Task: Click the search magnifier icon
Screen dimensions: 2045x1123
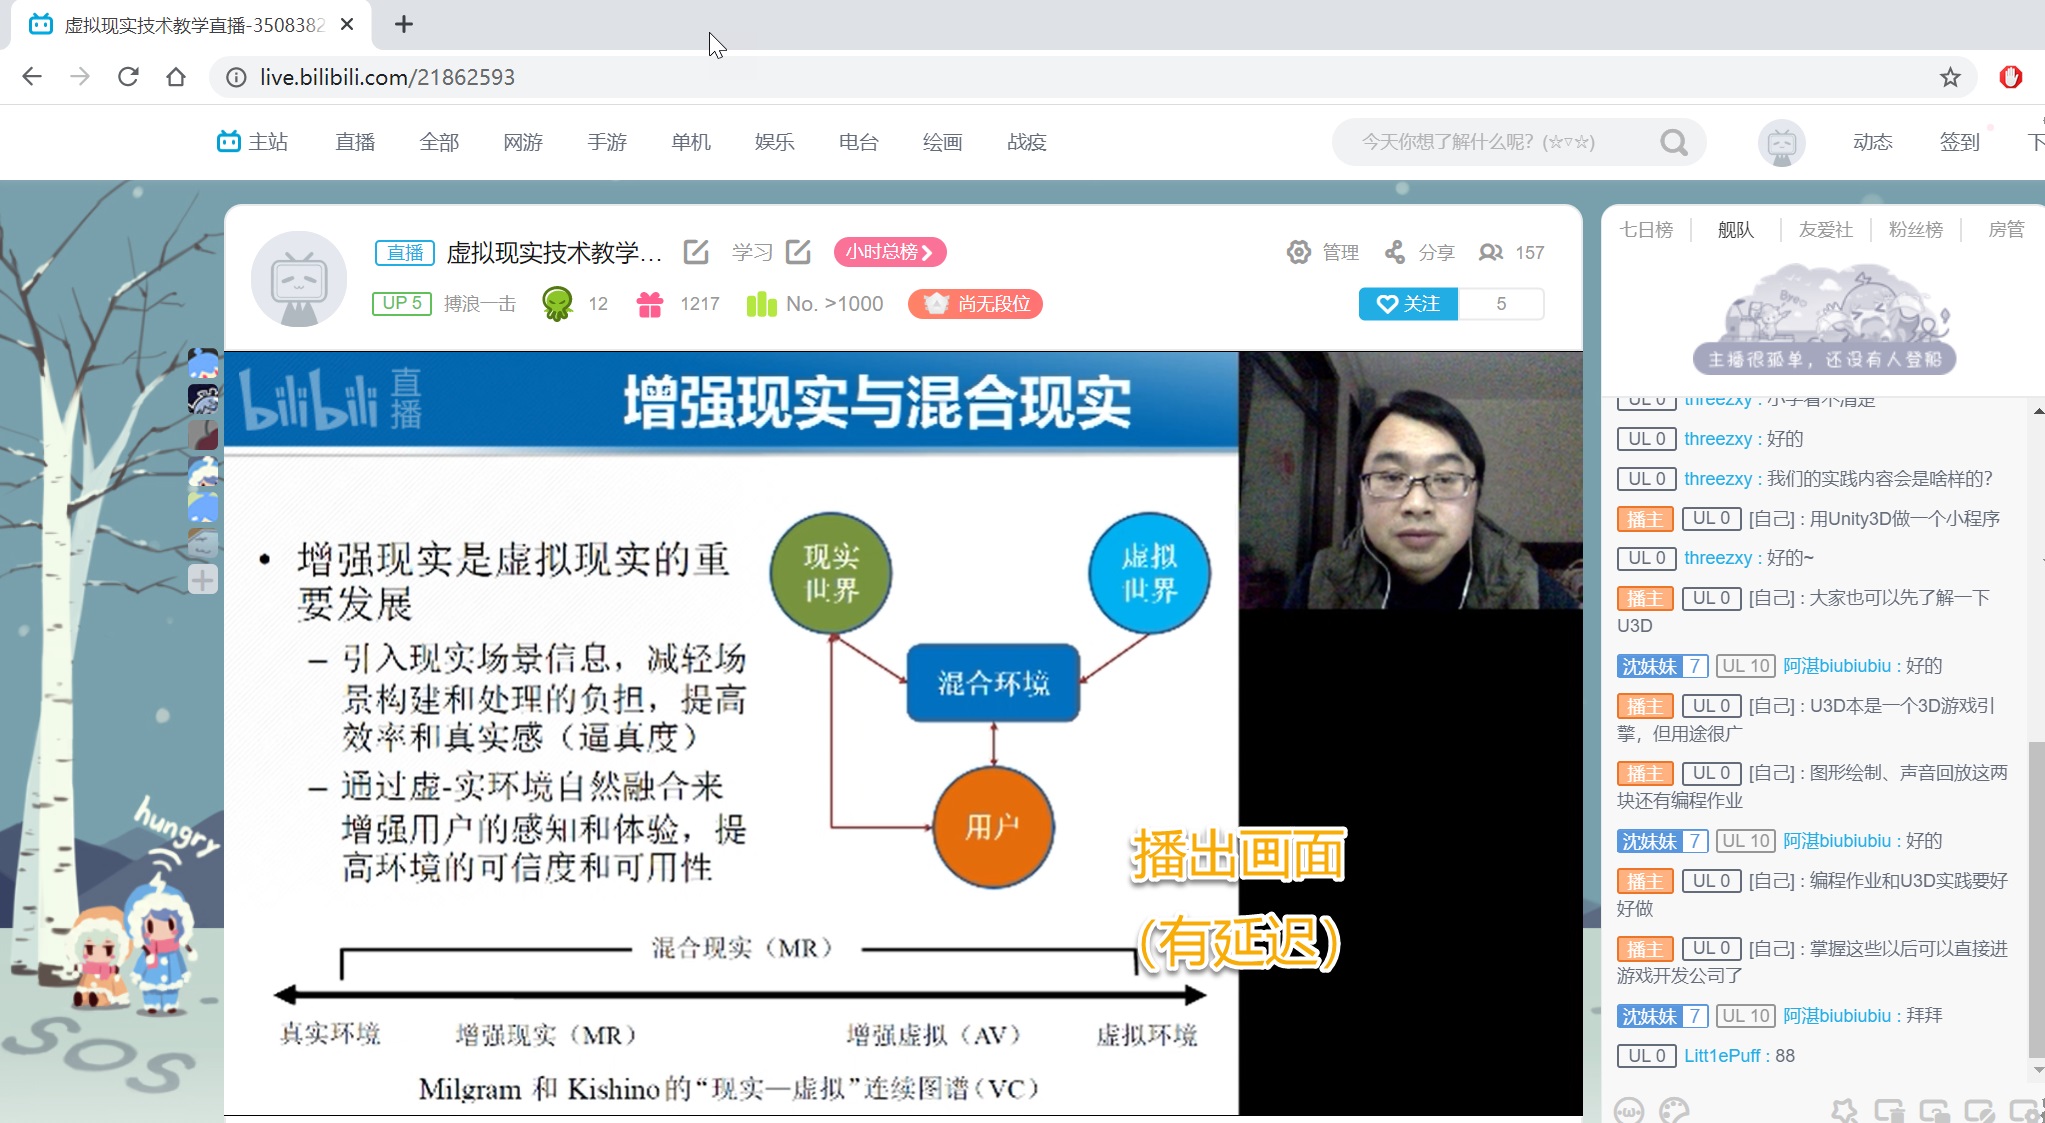Action: (x=1673, y=142)
